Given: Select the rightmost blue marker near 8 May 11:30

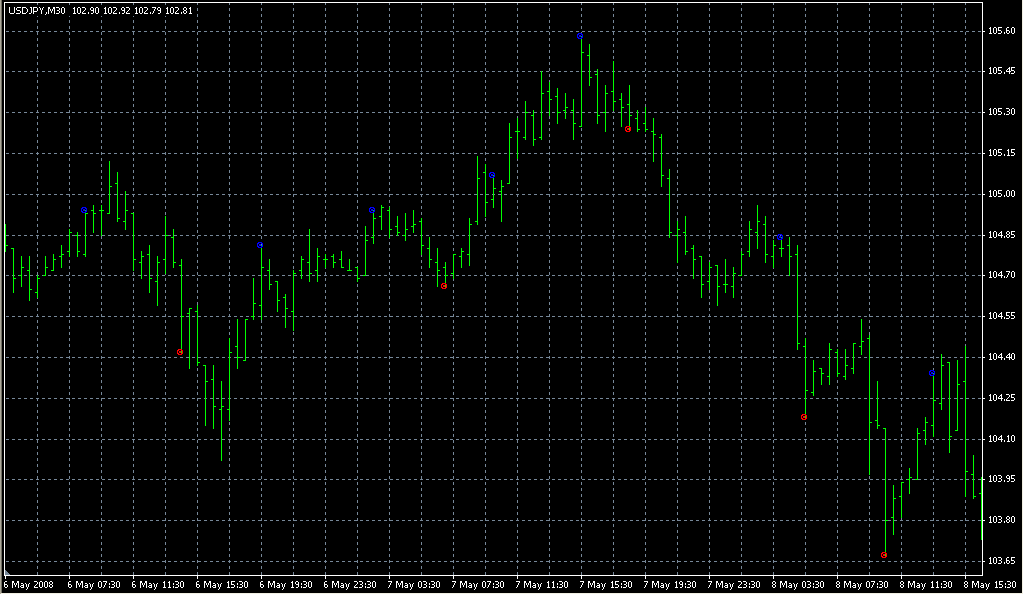Looking at the screenshot, I should click(932, 373).
